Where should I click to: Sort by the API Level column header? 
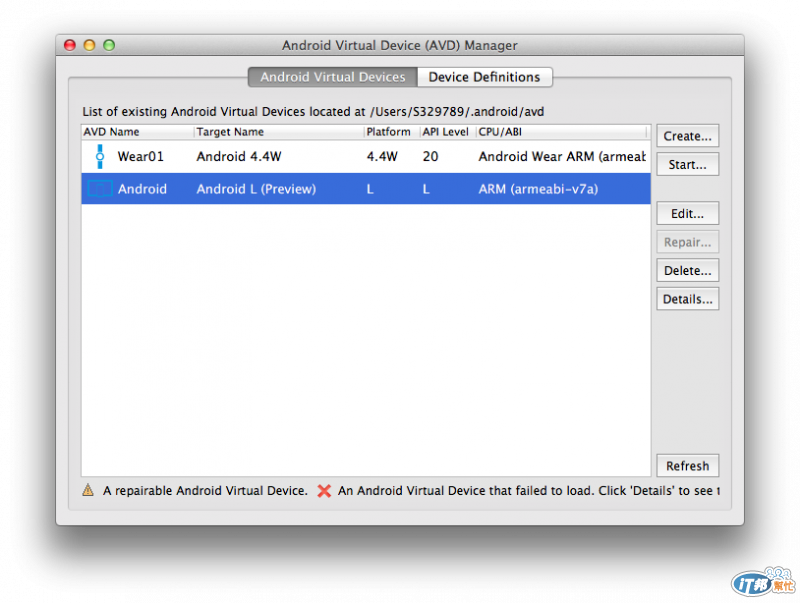coord(448,132)
